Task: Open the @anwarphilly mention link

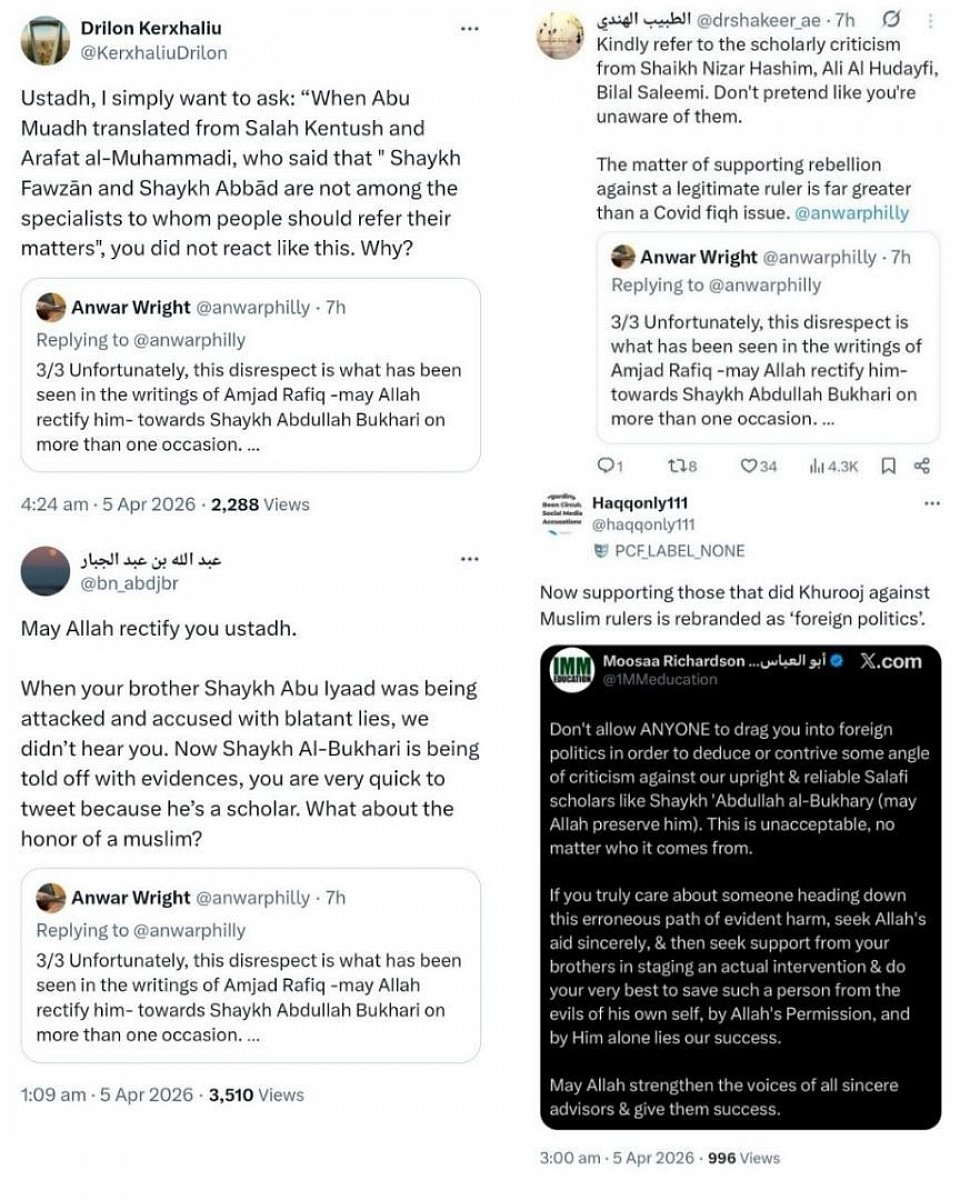Action: [x=851, y=212]
